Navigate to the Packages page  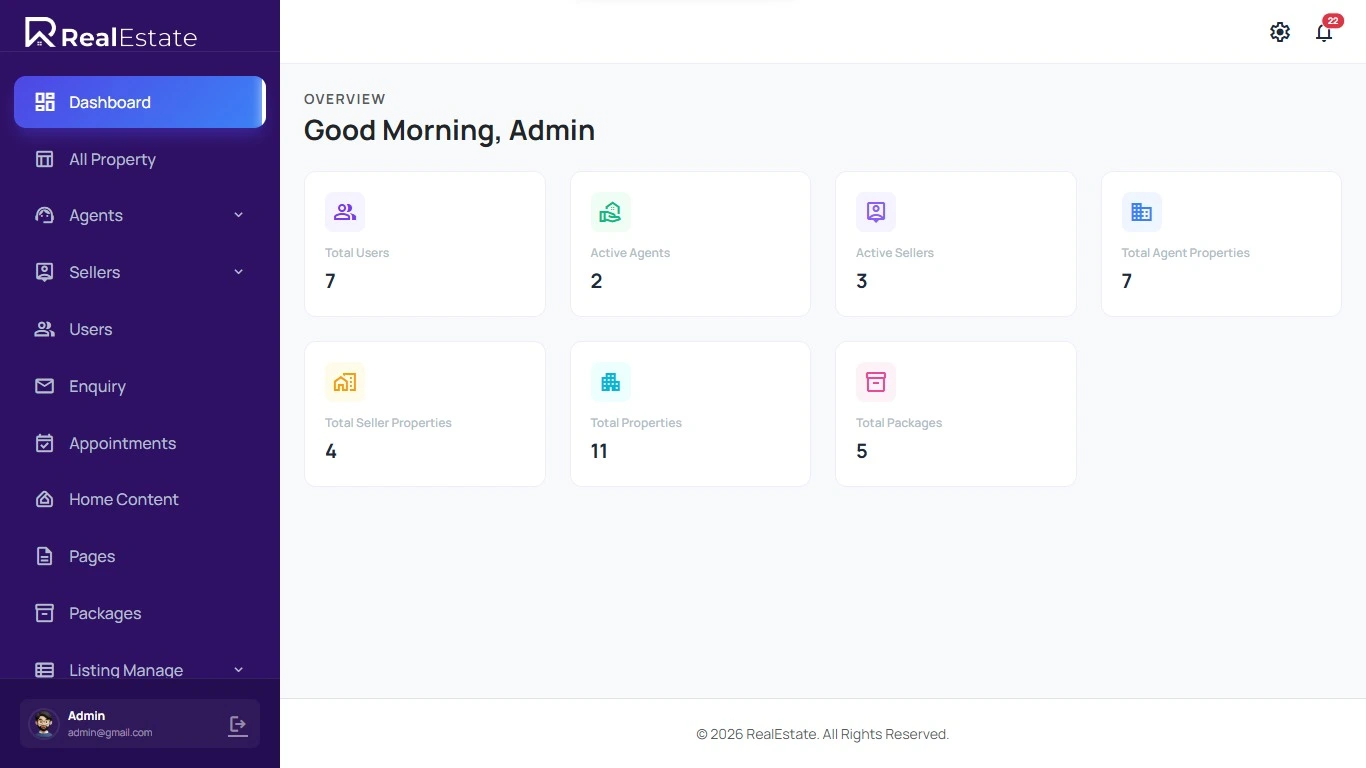coord(104,613)
